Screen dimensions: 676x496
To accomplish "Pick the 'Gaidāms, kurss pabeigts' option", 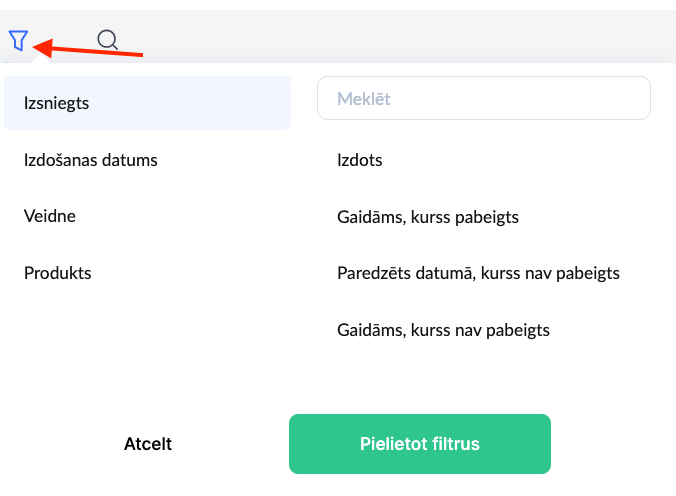I will point(428,217).
